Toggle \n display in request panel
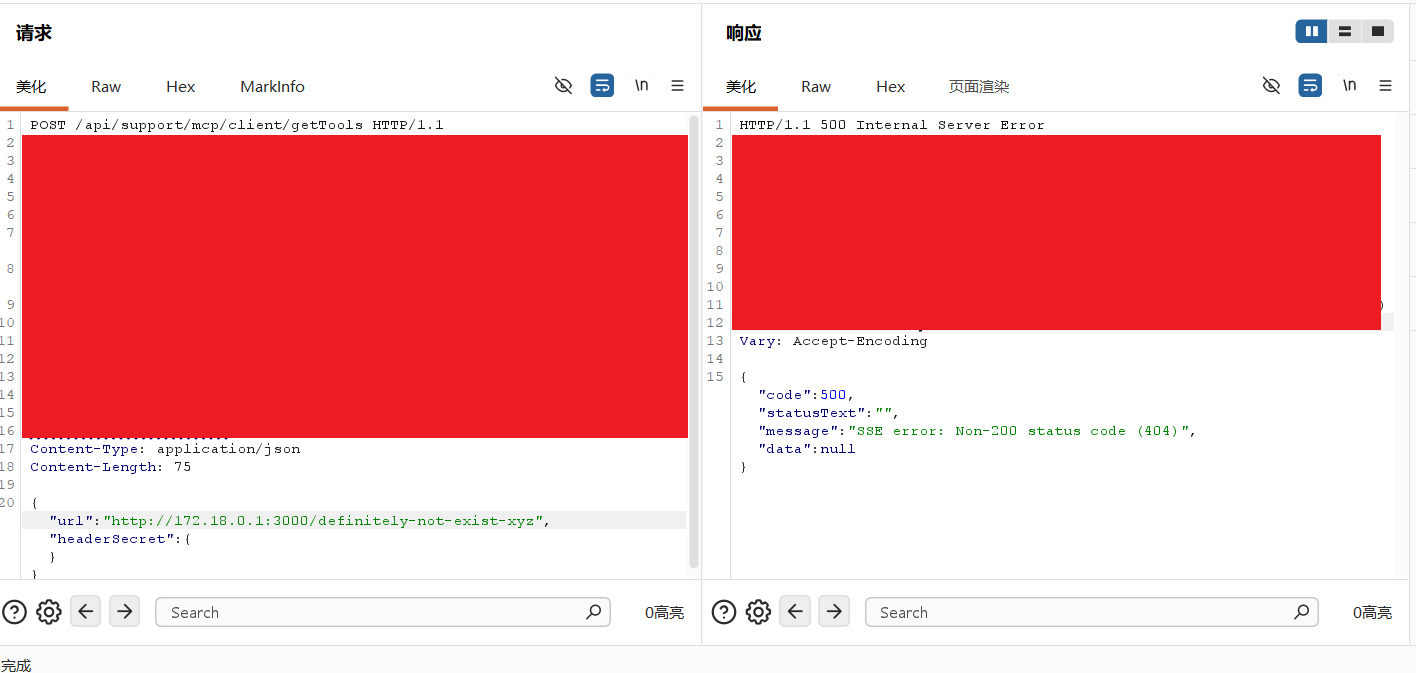Screen dimensions: 1416x673 tap(641, 86)
